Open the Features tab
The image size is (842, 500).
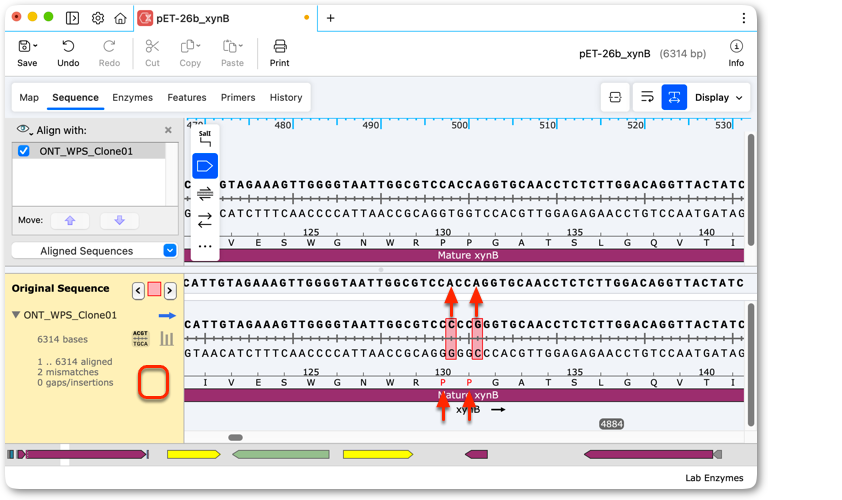(186, 97)
